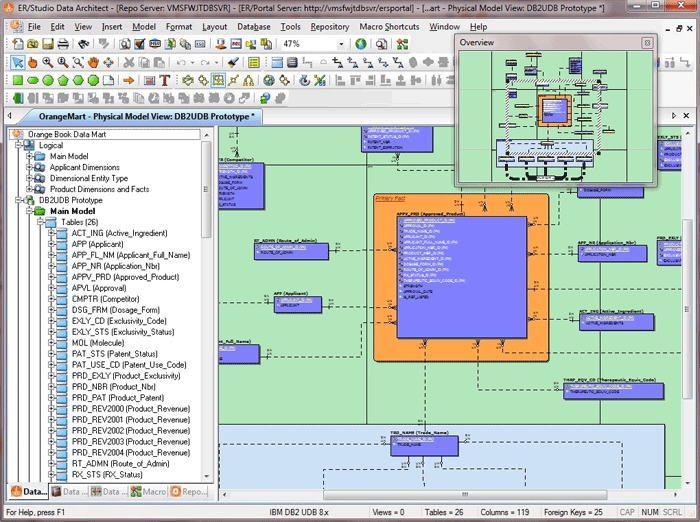
Task: Select the RT_ADMN (Route_of_Admin) table in diagram
Action: (292, 251)
